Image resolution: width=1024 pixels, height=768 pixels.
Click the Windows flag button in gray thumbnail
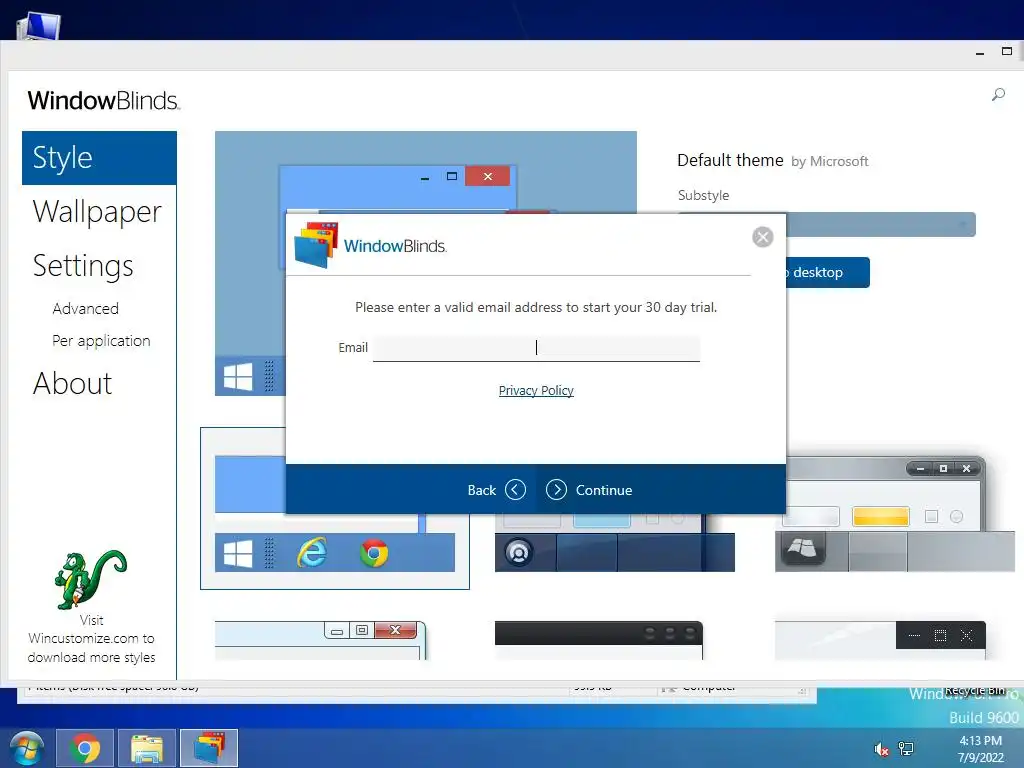pos(801,549)
